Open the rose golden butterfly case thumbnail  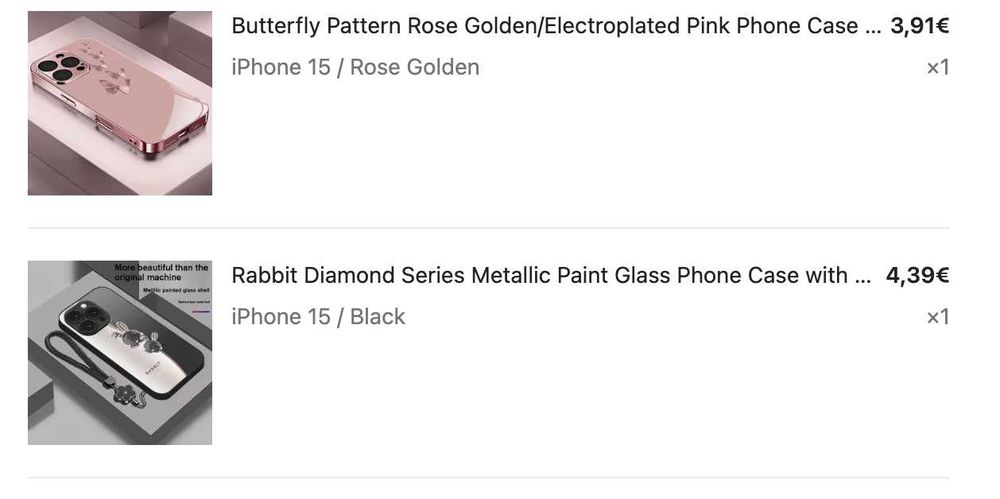[120, 103]
